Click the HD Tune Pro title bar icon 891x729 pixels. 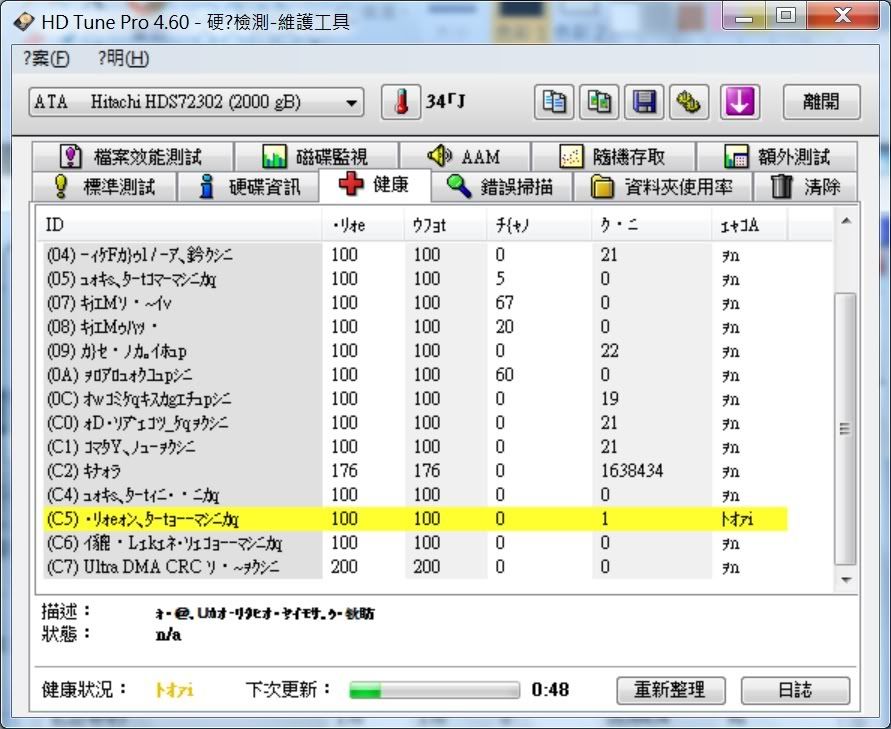coord(24,22)
